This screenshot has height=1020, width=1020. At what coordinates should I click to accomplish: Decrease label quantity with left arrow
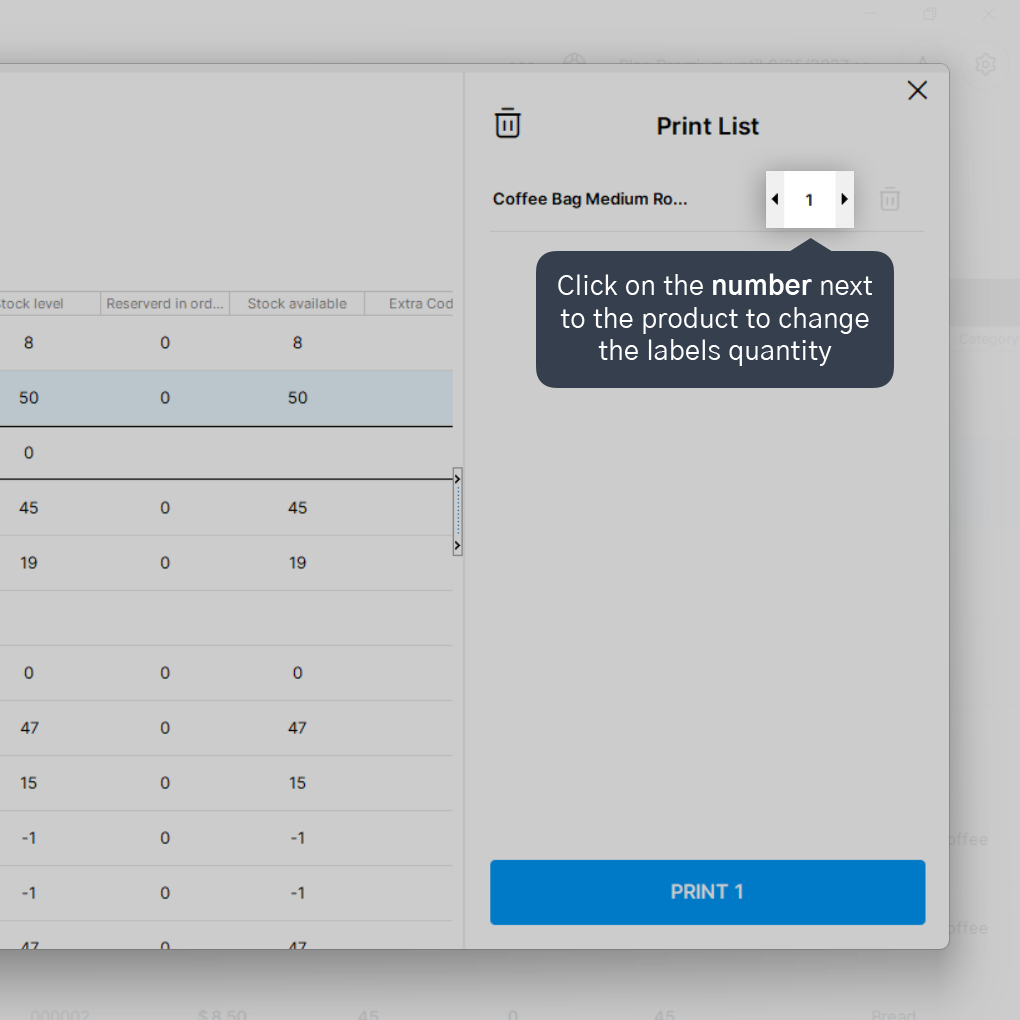coord(775,199)
